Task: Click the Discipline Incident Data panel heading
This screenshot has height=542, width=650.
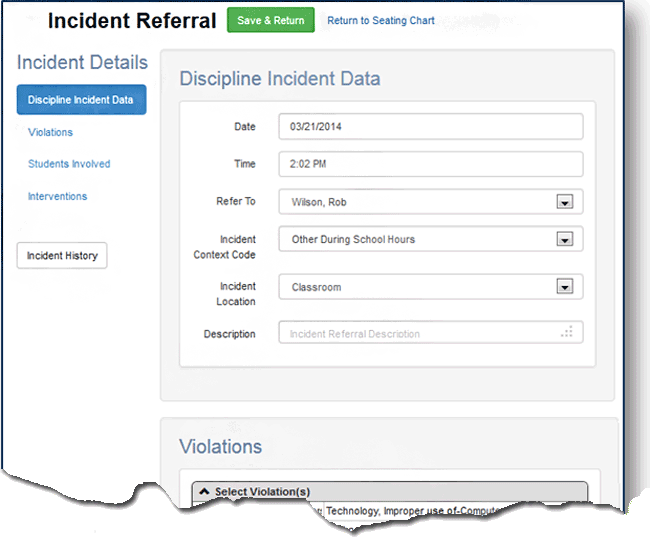Action: 280,78
